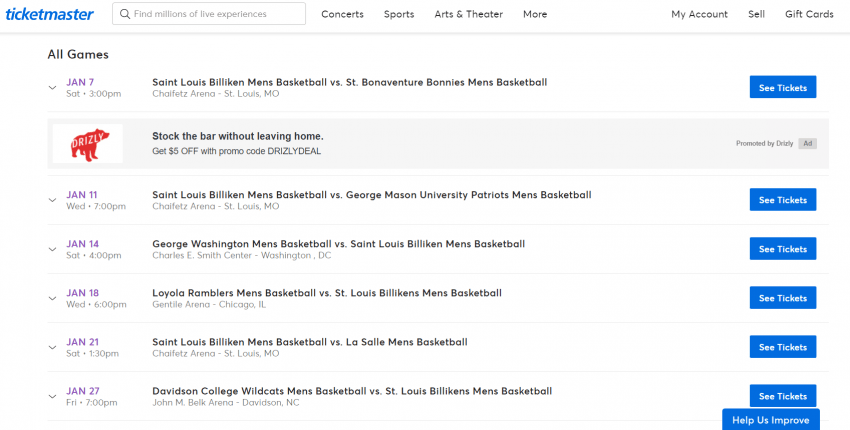Click the JAN 11 date label

pyautogui.click(x=81, y=195)
